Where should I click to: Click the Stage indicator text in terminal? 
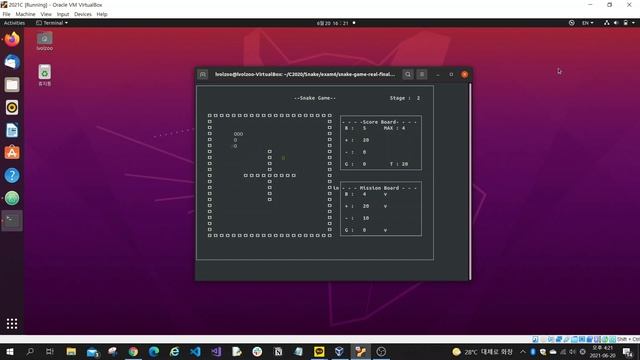pyautogui.click(x=405, y=98)
